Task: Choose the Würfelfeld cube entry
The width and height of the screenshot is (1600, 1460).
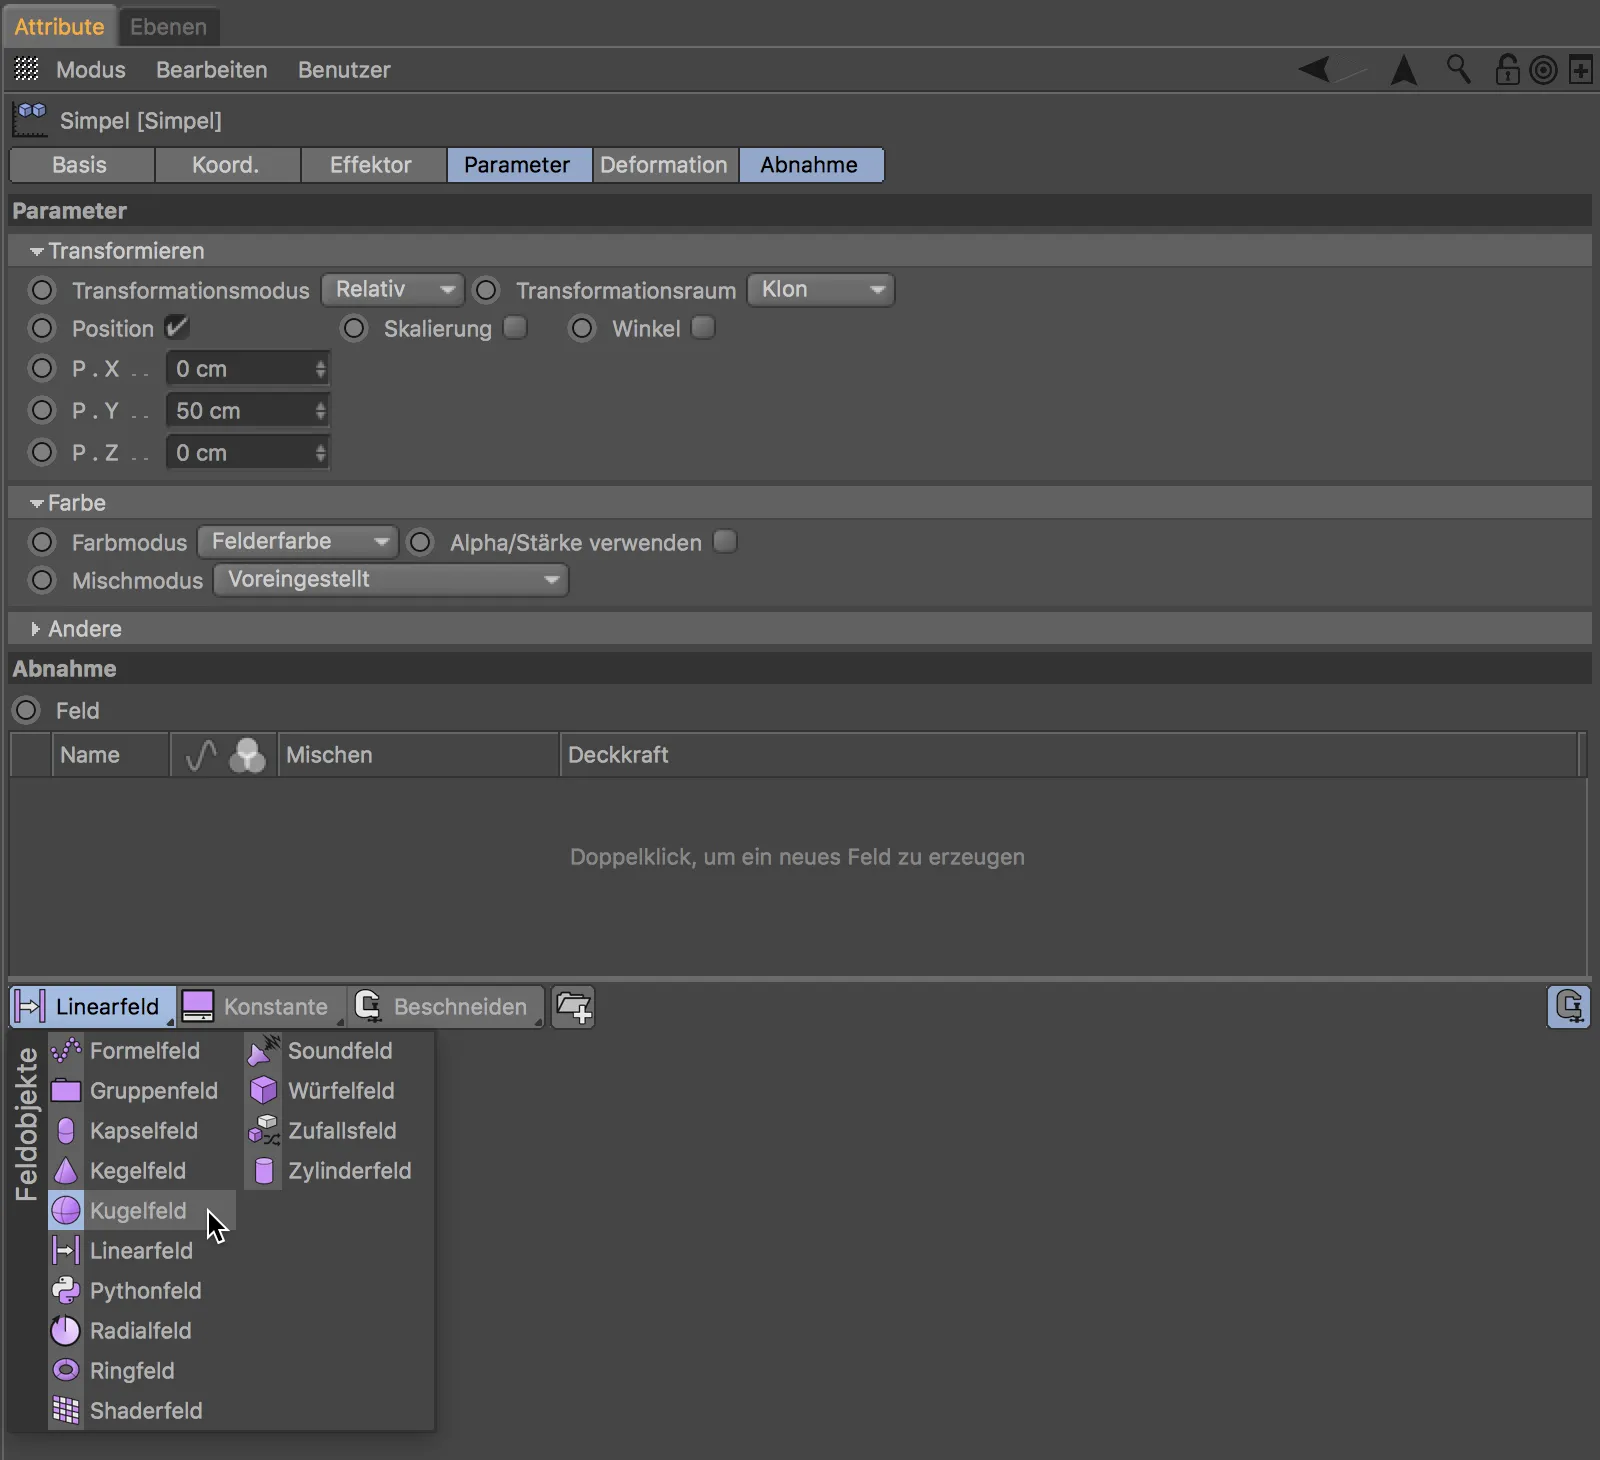Action: click(x=338, y=1090)
